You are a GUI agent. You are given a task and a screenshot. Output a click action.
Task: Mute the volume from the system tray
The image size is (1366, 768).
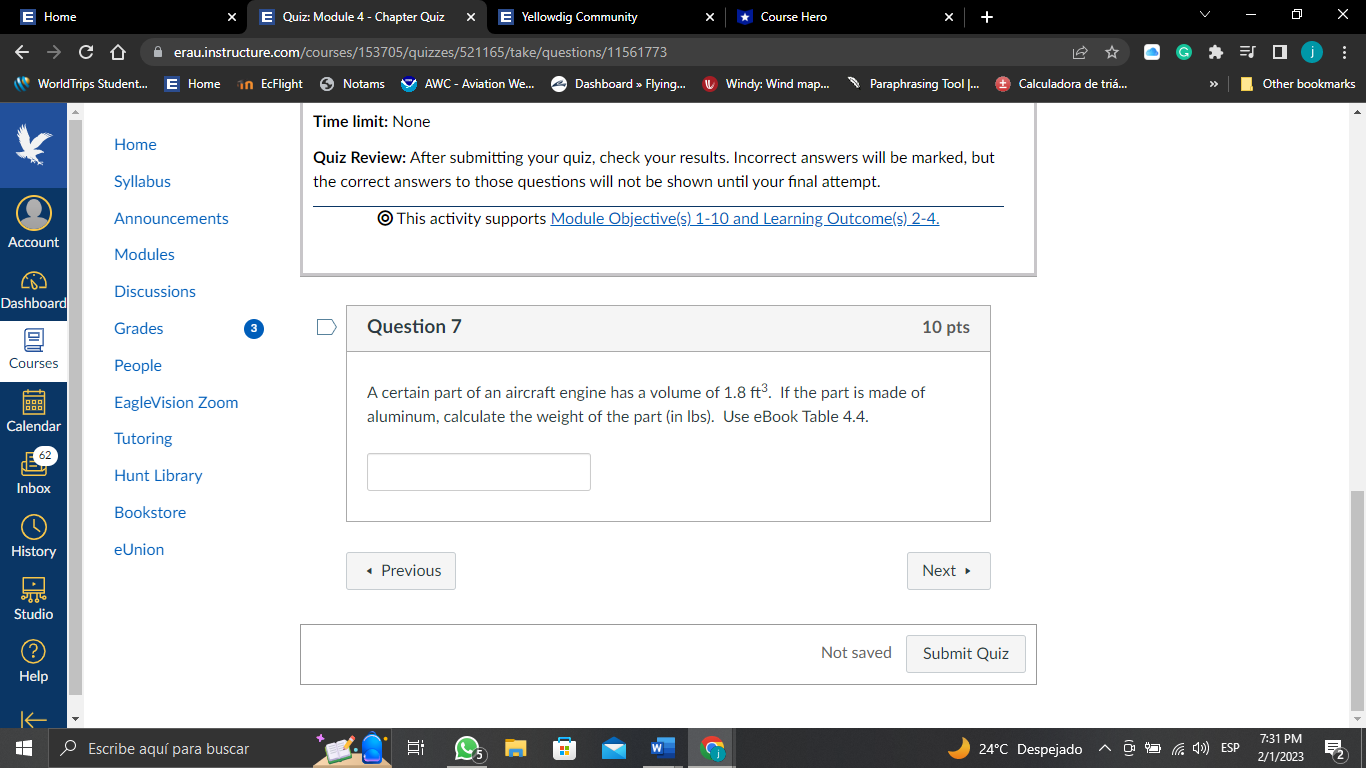pyautogui.click(x=1200, y=748)
